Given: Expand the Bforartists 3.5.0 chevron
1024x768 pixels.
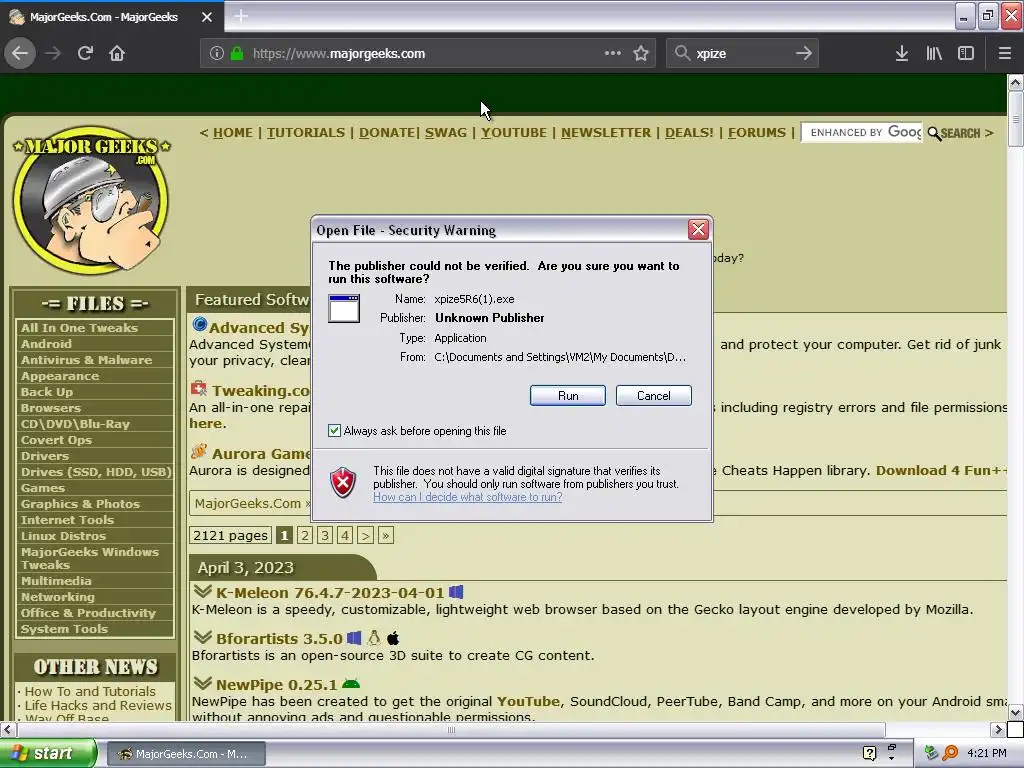Looking at the screenshot, I should pos(202,637).
